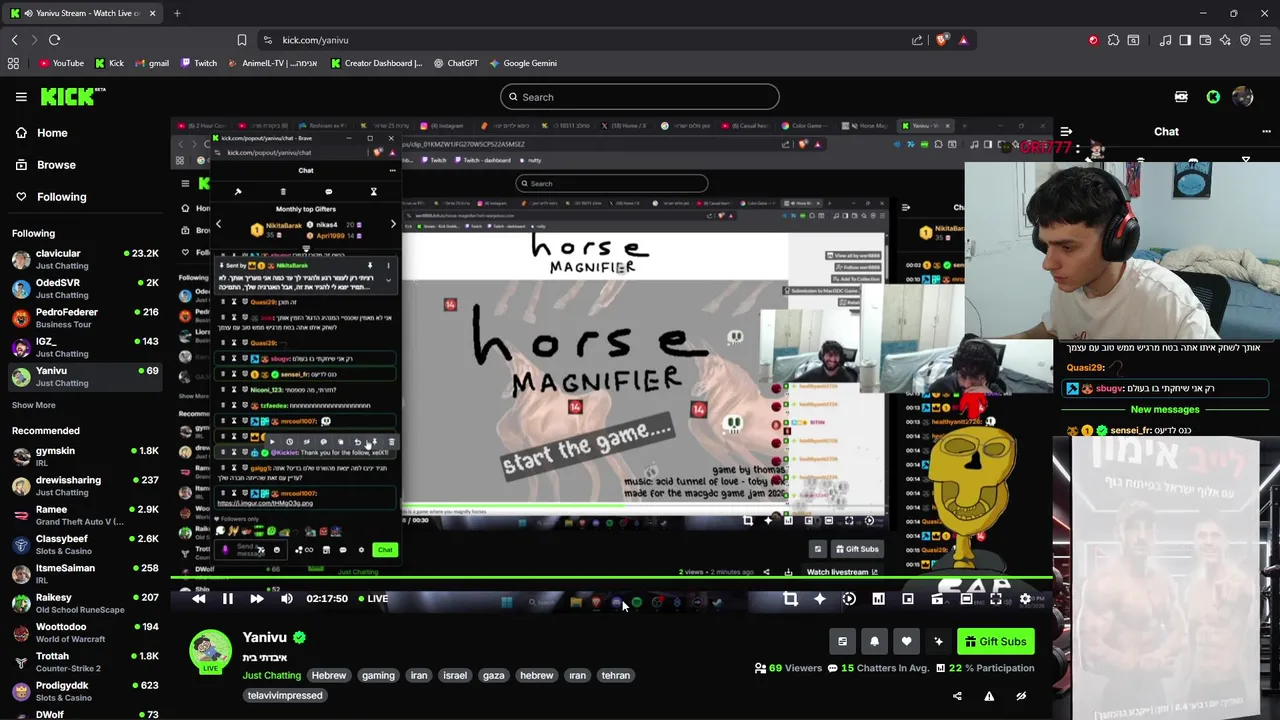Toggle notification bell for Yanivu

[874, 642]
